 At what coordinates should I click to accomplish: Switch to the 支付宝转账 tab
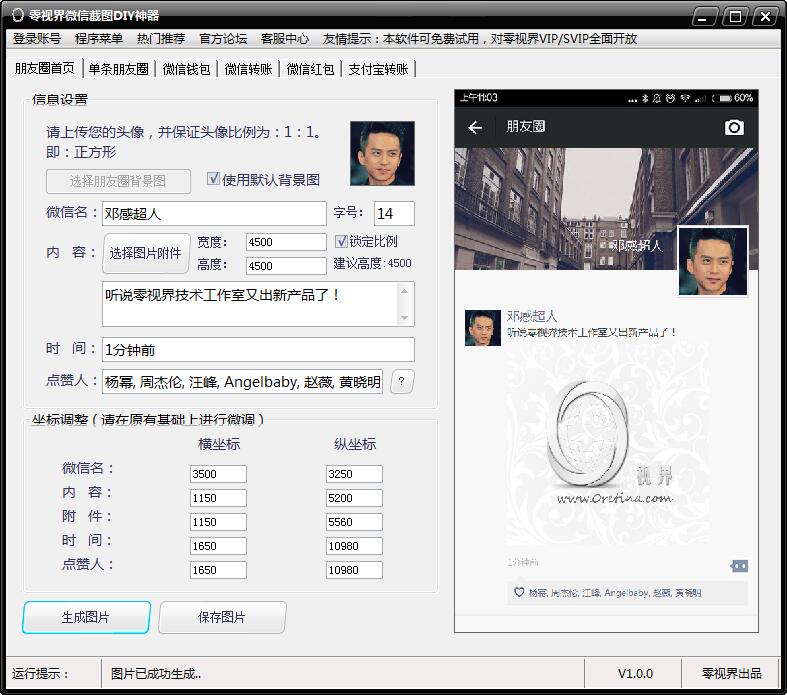pos(378,69)
